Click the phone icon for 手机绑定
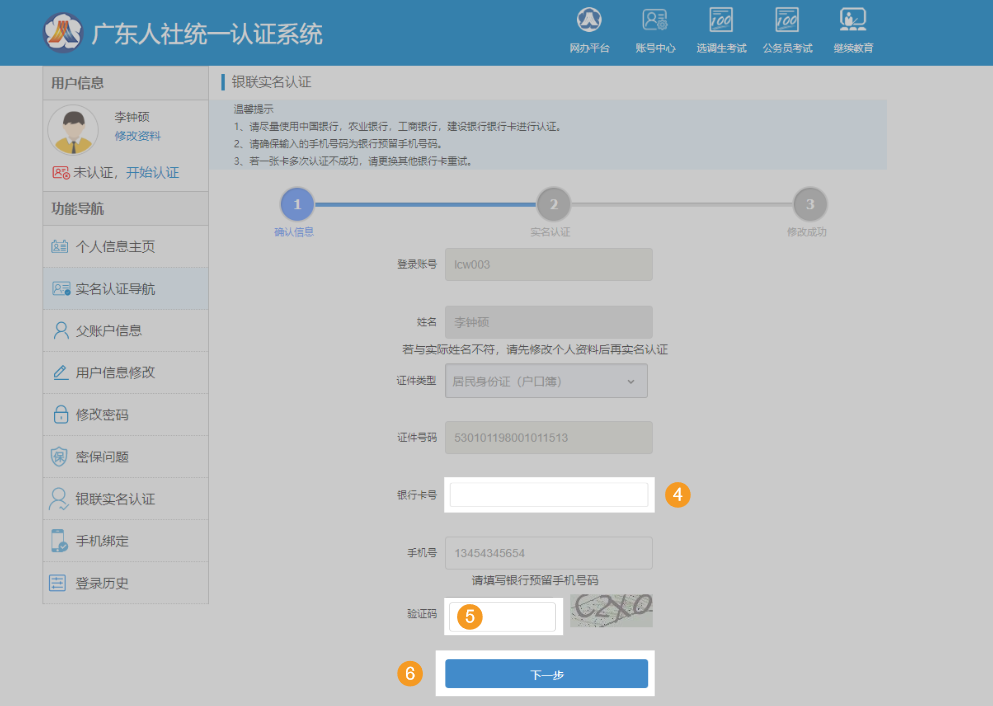The image size is (993, 706). [61, 541]
